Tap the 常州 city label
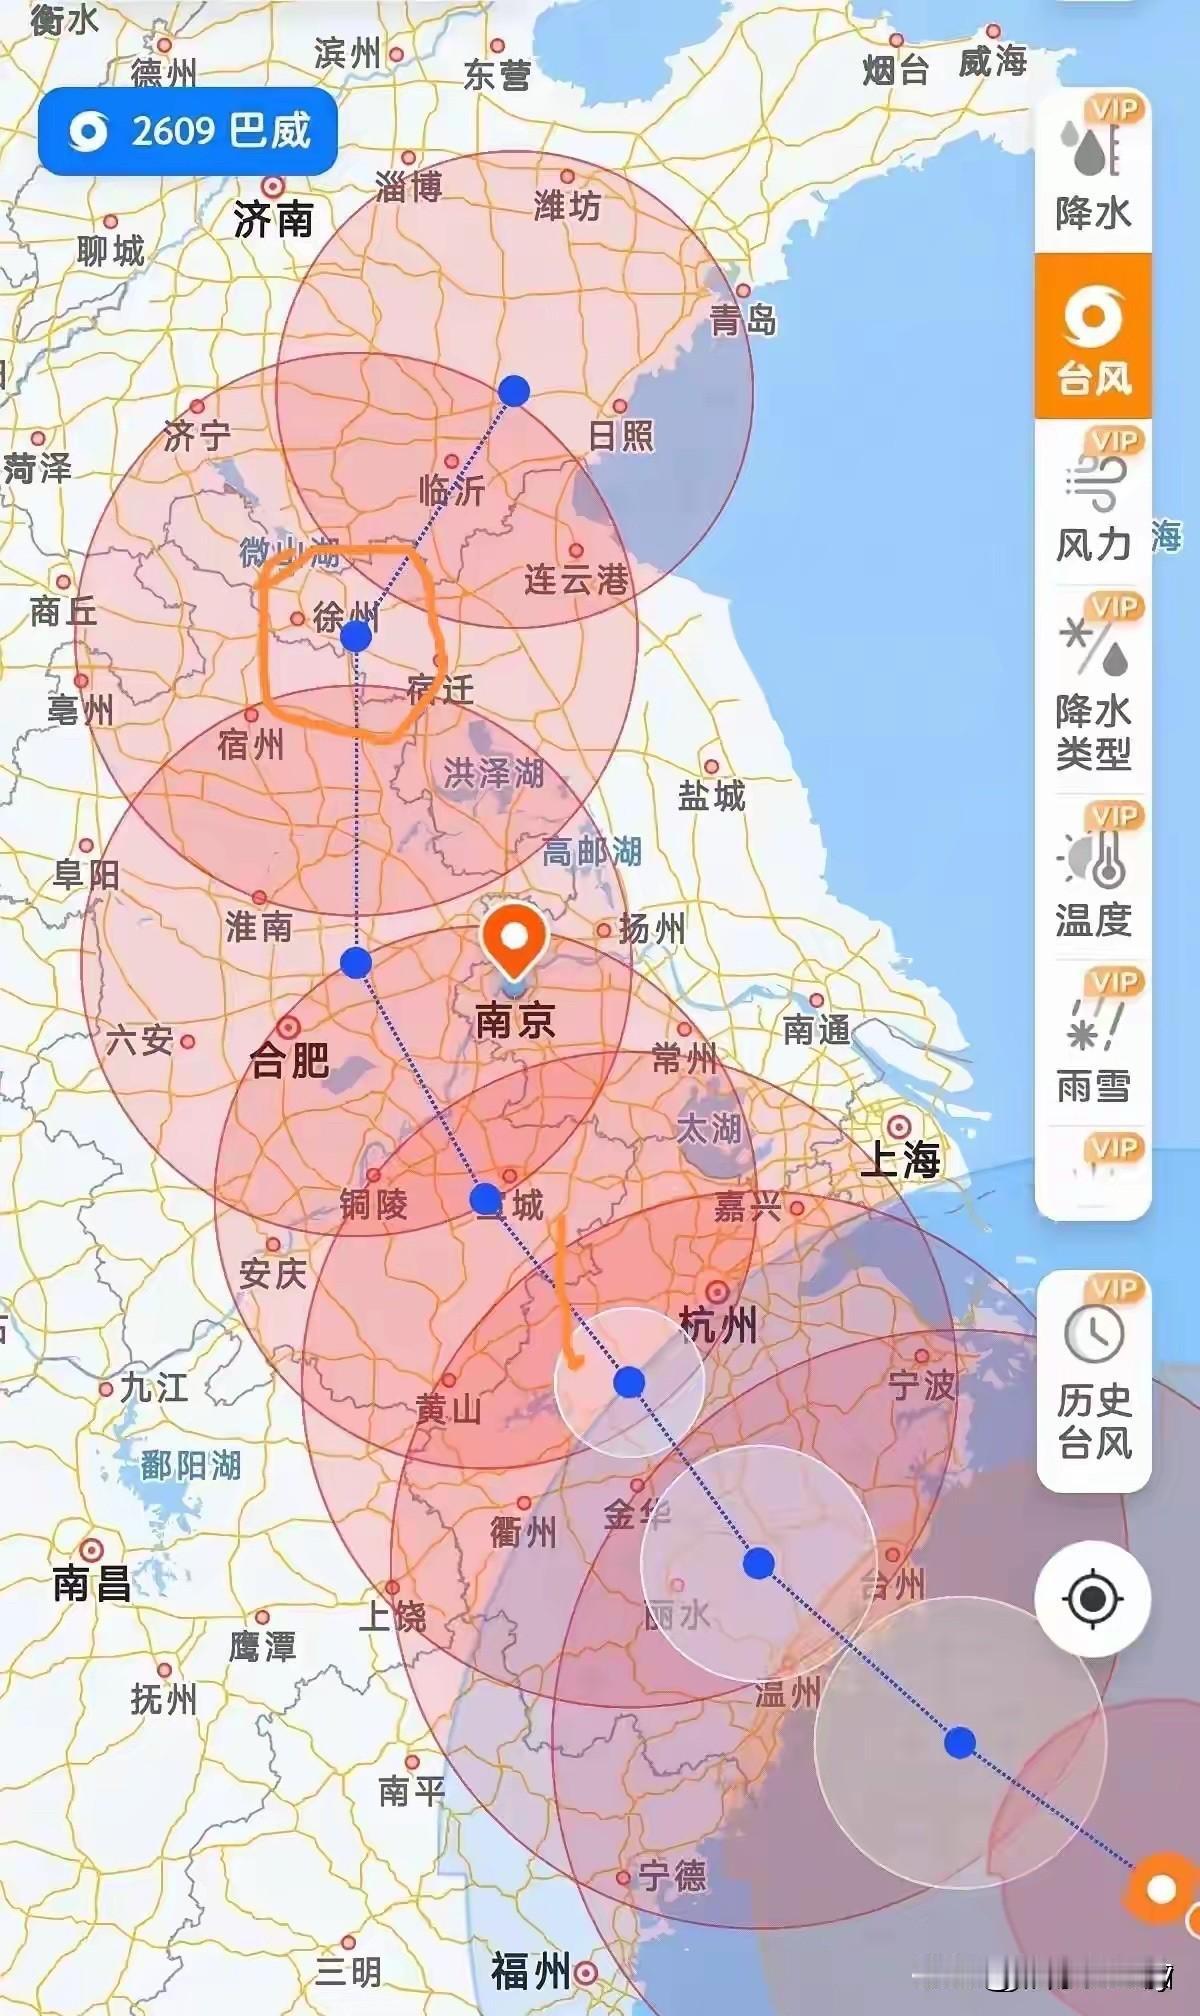 coord(685,1059)
